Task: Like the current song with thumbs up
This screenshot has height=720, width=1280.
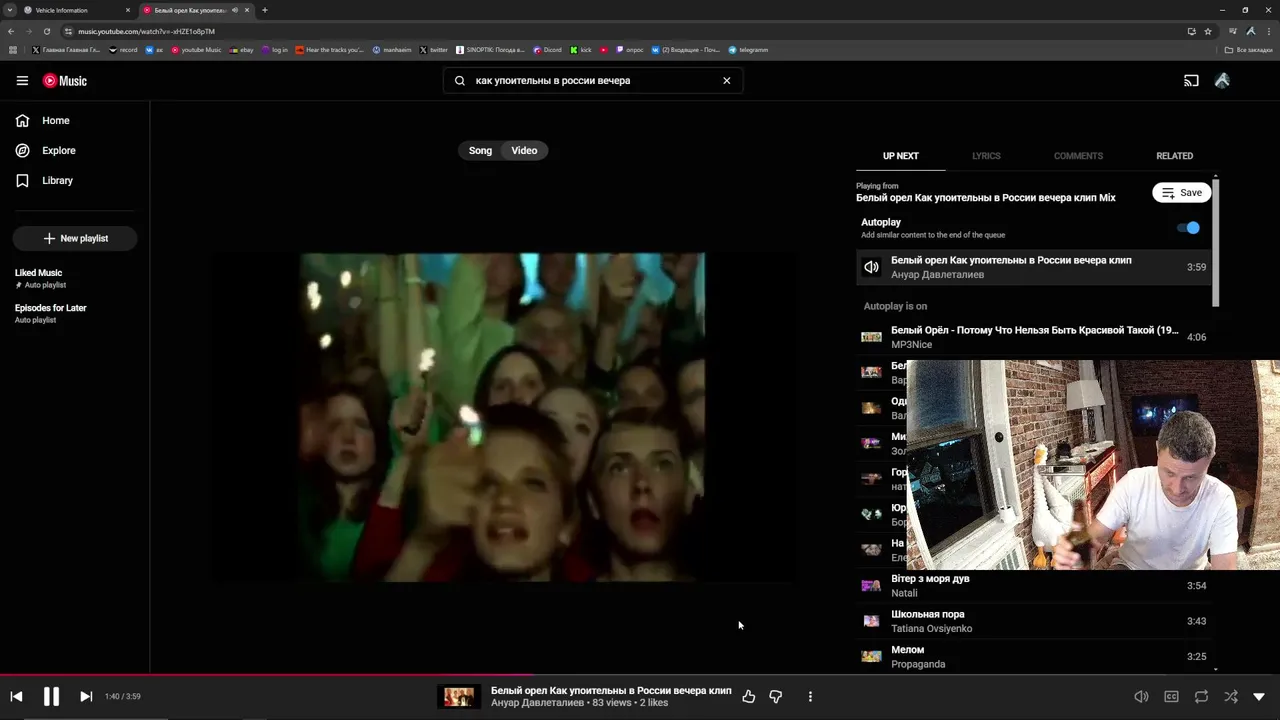Action: coord(749,696)
